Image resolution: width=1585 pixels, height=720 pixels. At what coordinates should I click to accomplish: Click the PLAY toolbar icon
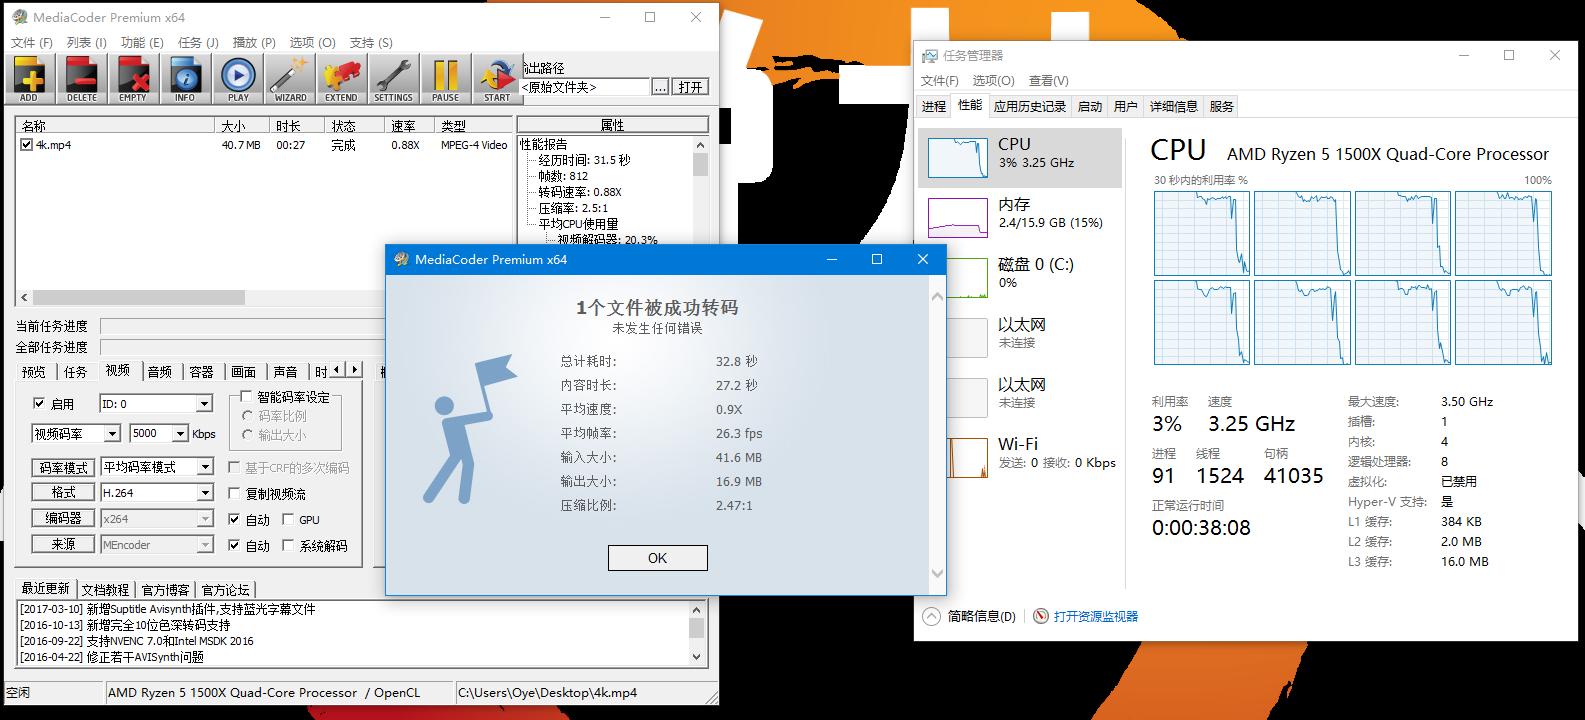tap(238, 79)
